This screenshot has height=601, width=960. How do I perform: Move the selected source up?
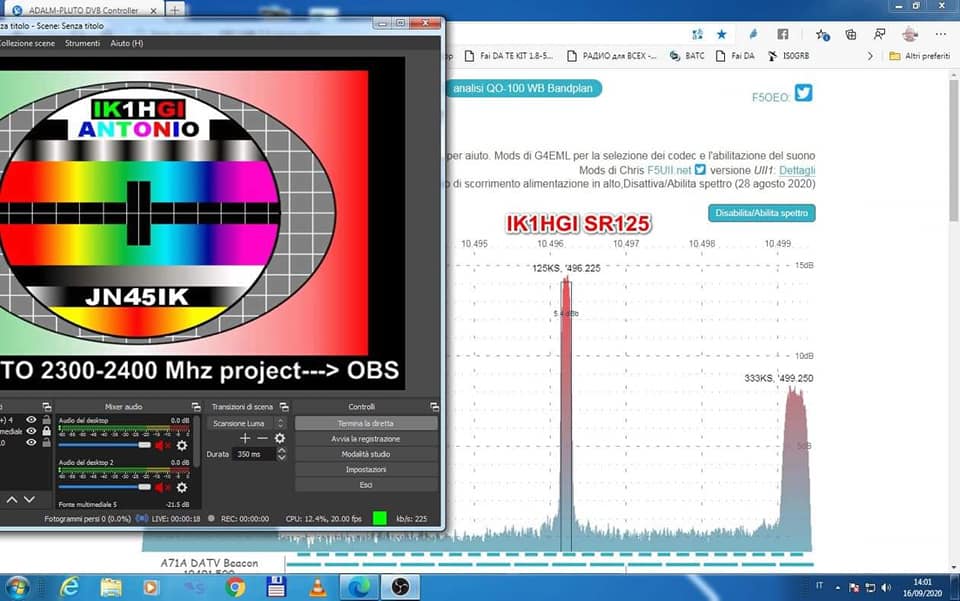coord(12,499)
